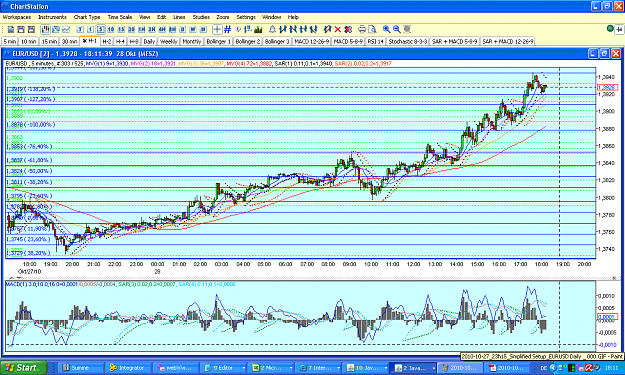Image resolution: width=625 pixels, height=375 pixels.
Task: Click the candlestick chart type icon
Action: tap(45, 29)
